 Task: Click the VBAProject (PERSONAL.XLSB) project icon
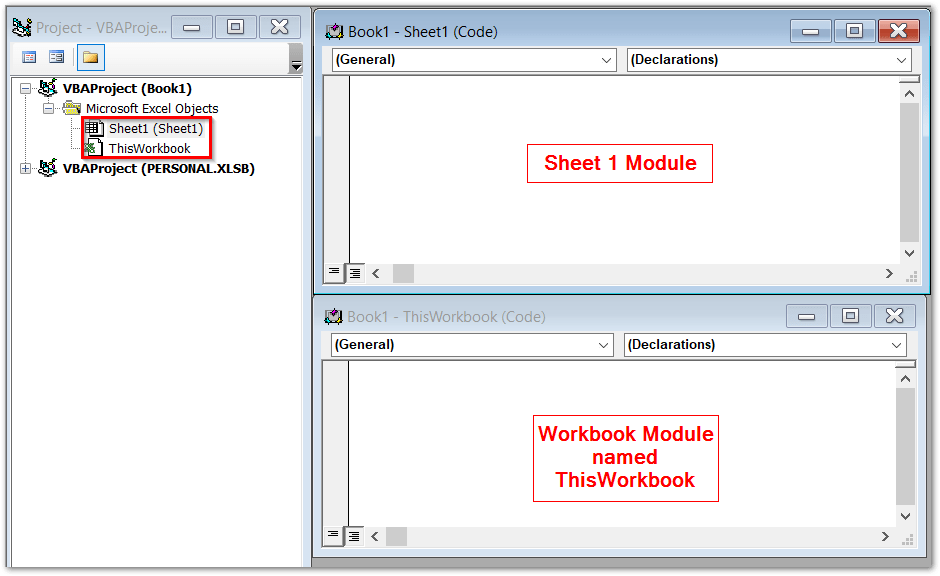(47, 168)
